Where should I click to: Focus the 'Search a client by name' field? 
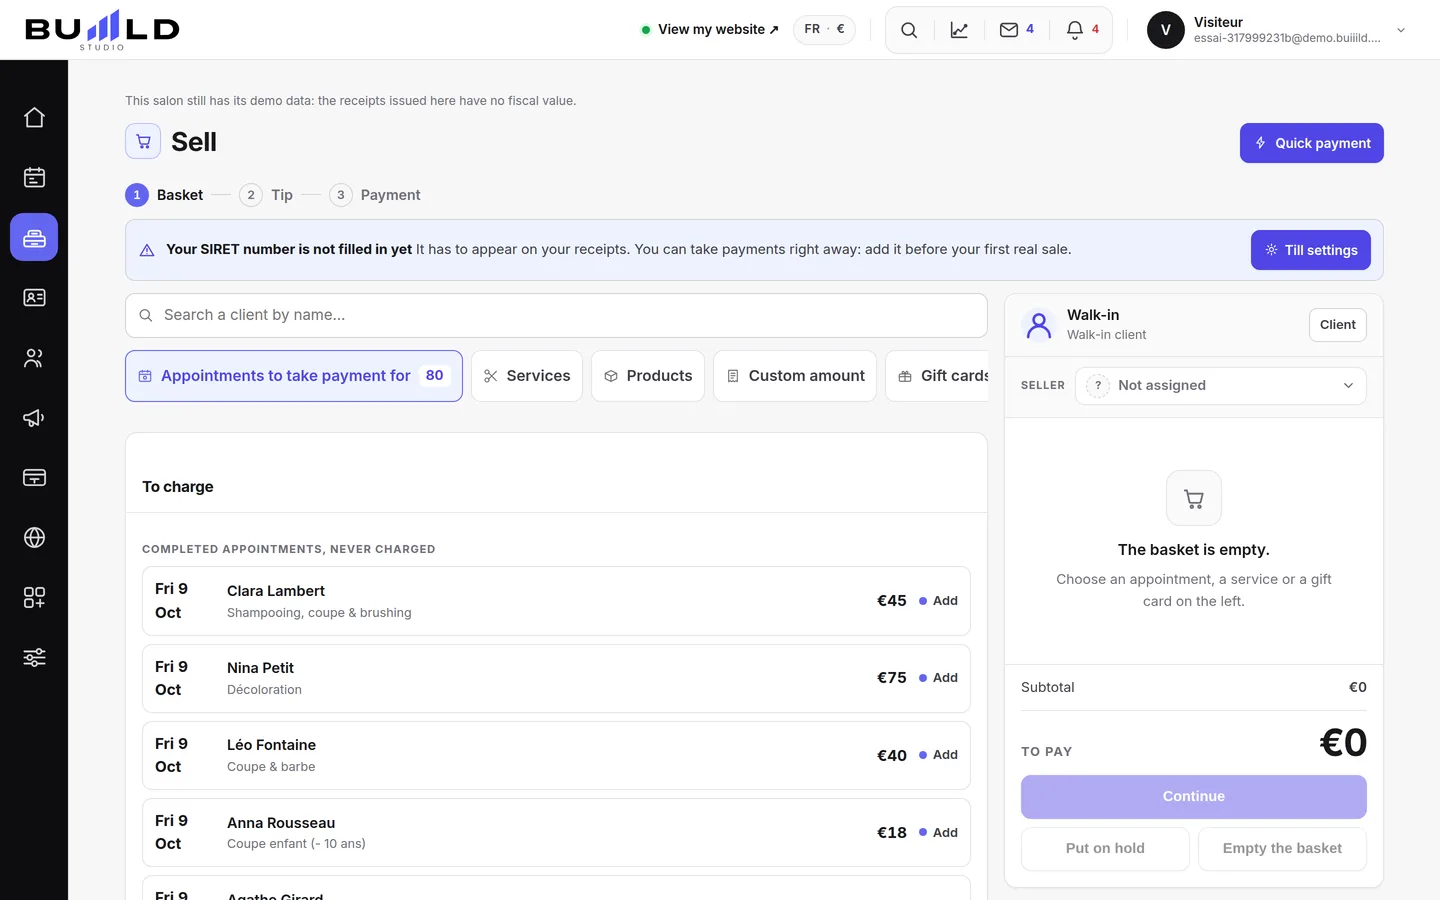point(556,315)
